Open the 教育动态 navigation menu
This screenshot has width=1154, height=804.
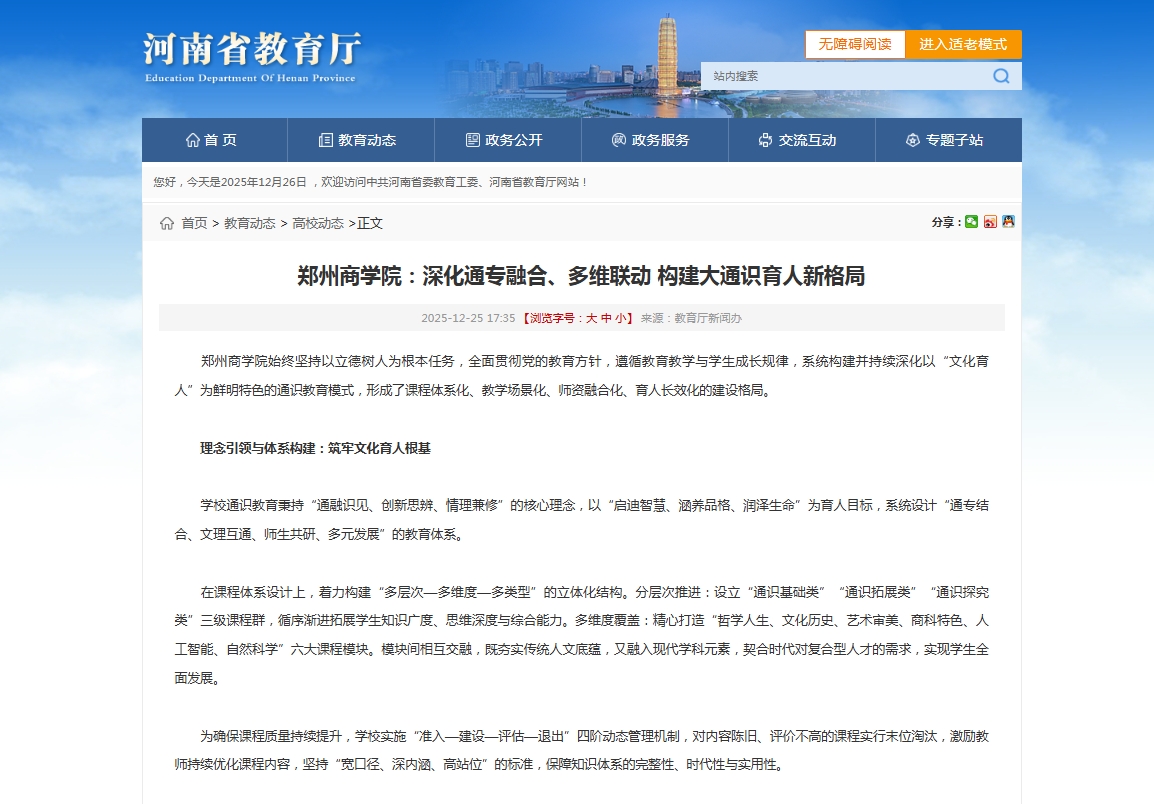click(357, 140)
